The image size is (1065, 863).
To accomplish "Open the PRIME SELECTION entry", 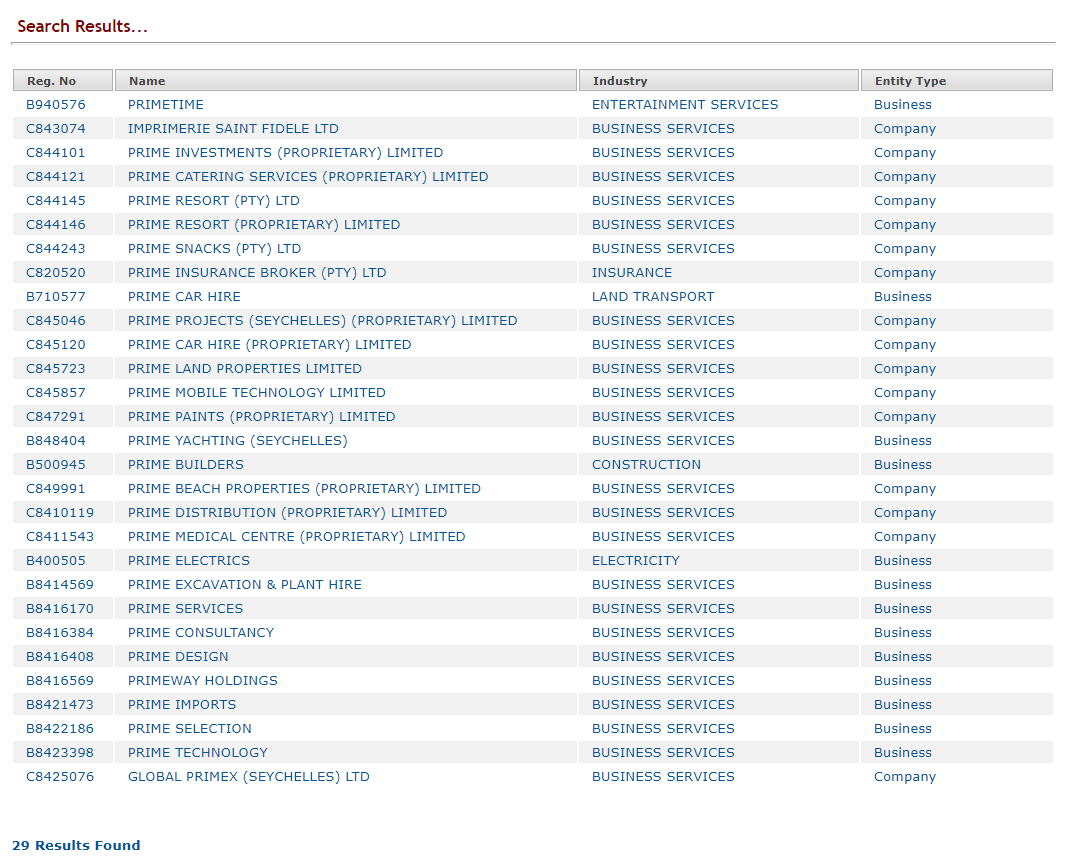I will pos(189,729).
